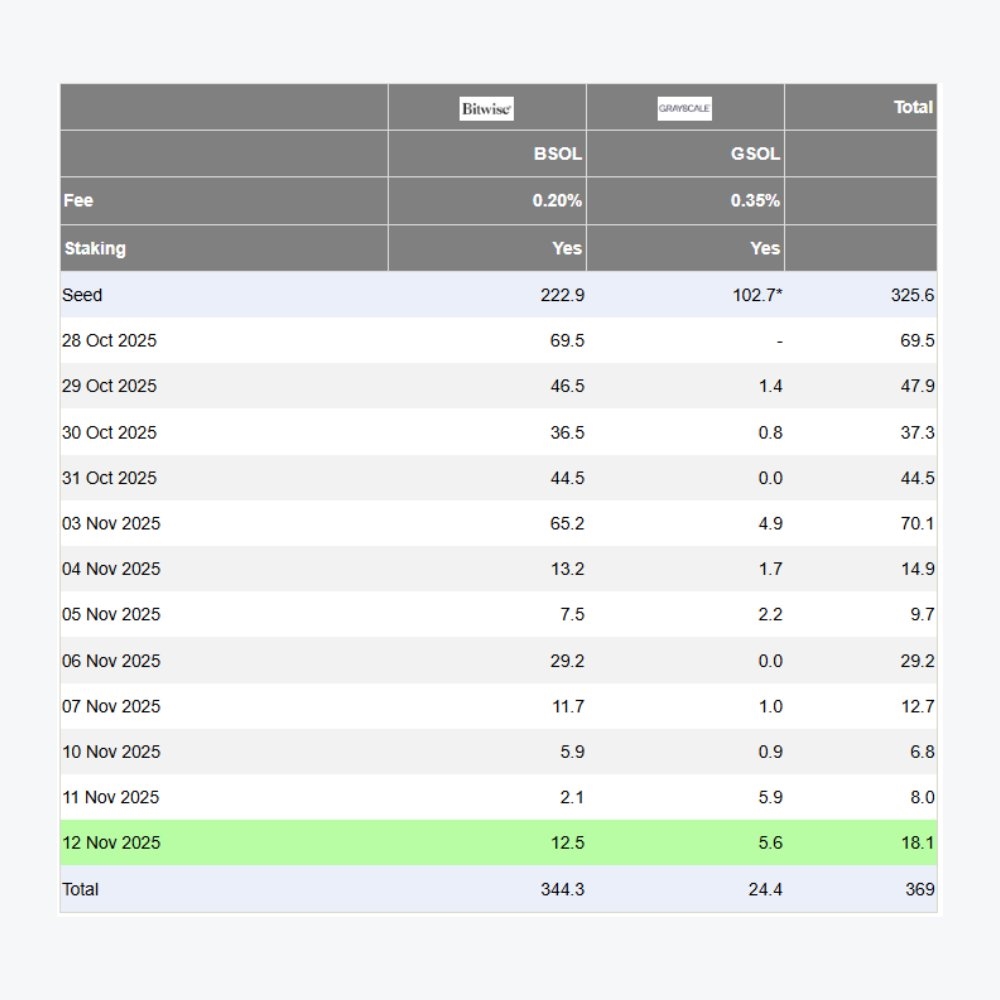Viewport: 1000px width, 1000px height.
Task: Click the Staking row label
Action: pos(95,248)
